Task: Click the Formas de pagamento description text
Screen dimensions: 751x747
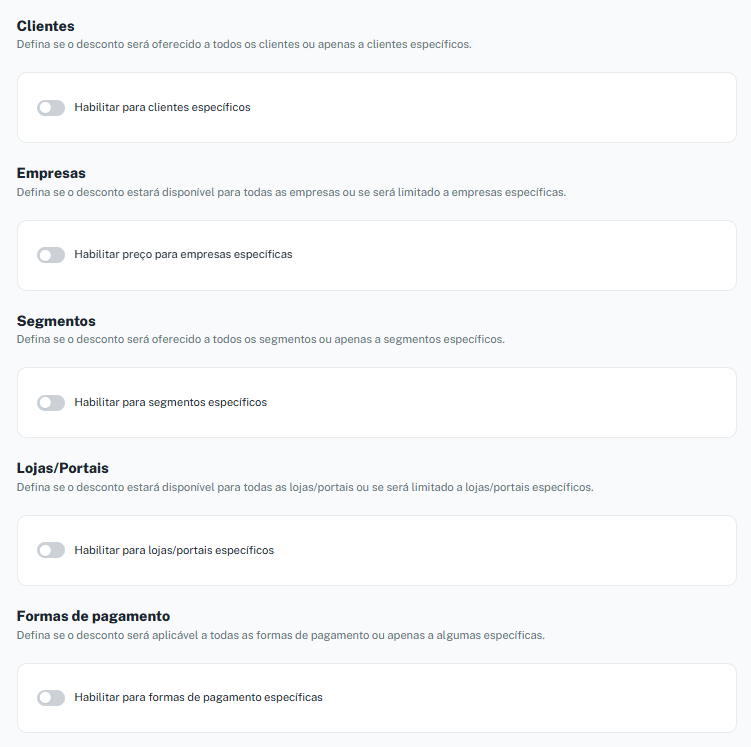Action: point(281,635)
